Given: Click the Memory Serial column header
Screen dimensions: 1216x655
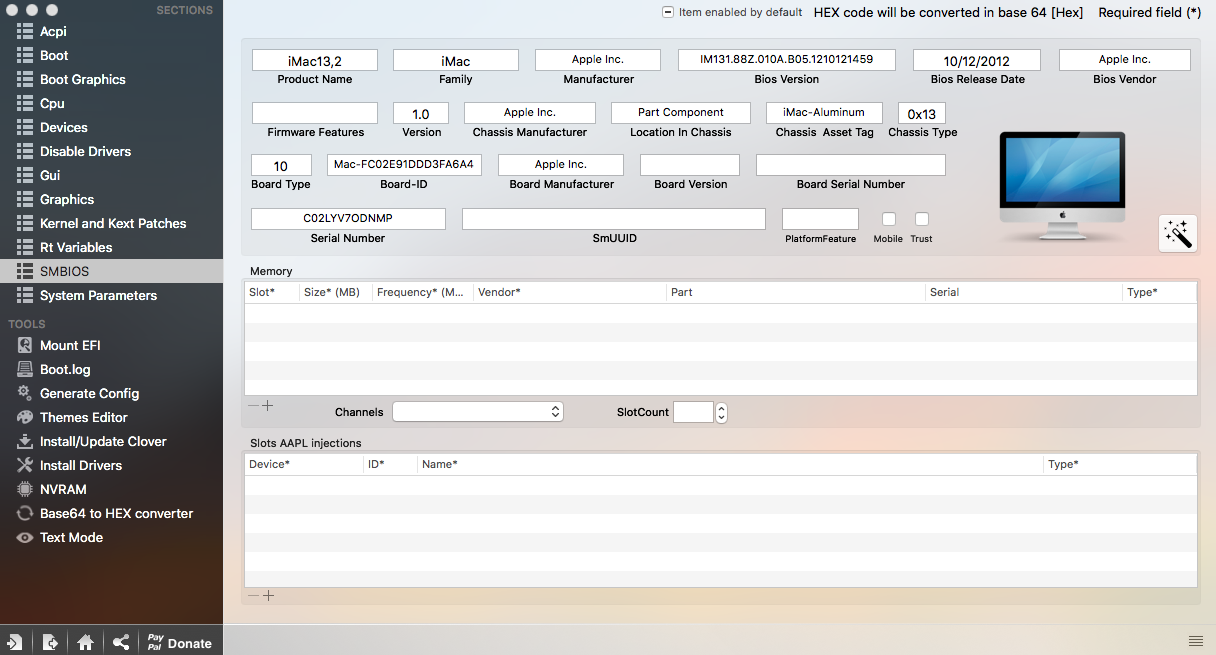Looking at the screenshot, I should coord(1024,293).
